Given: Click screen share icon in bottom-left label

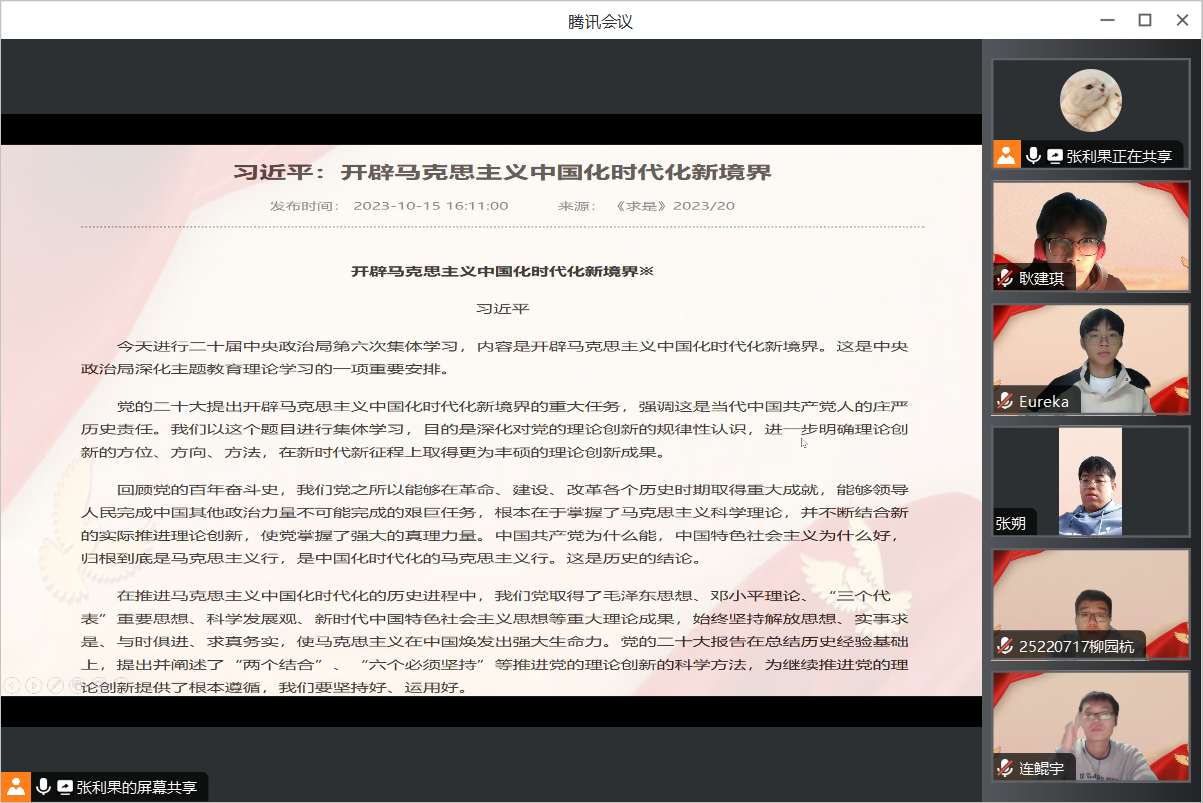Looking at the screenshot, I should [65, 787].
